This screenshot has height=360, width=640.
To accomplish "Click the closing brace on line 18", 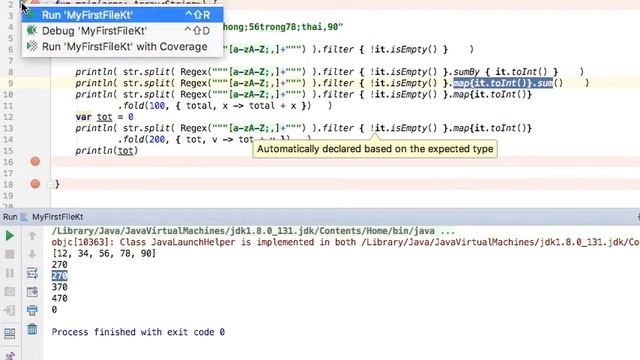I will click(x=57, y=184).
